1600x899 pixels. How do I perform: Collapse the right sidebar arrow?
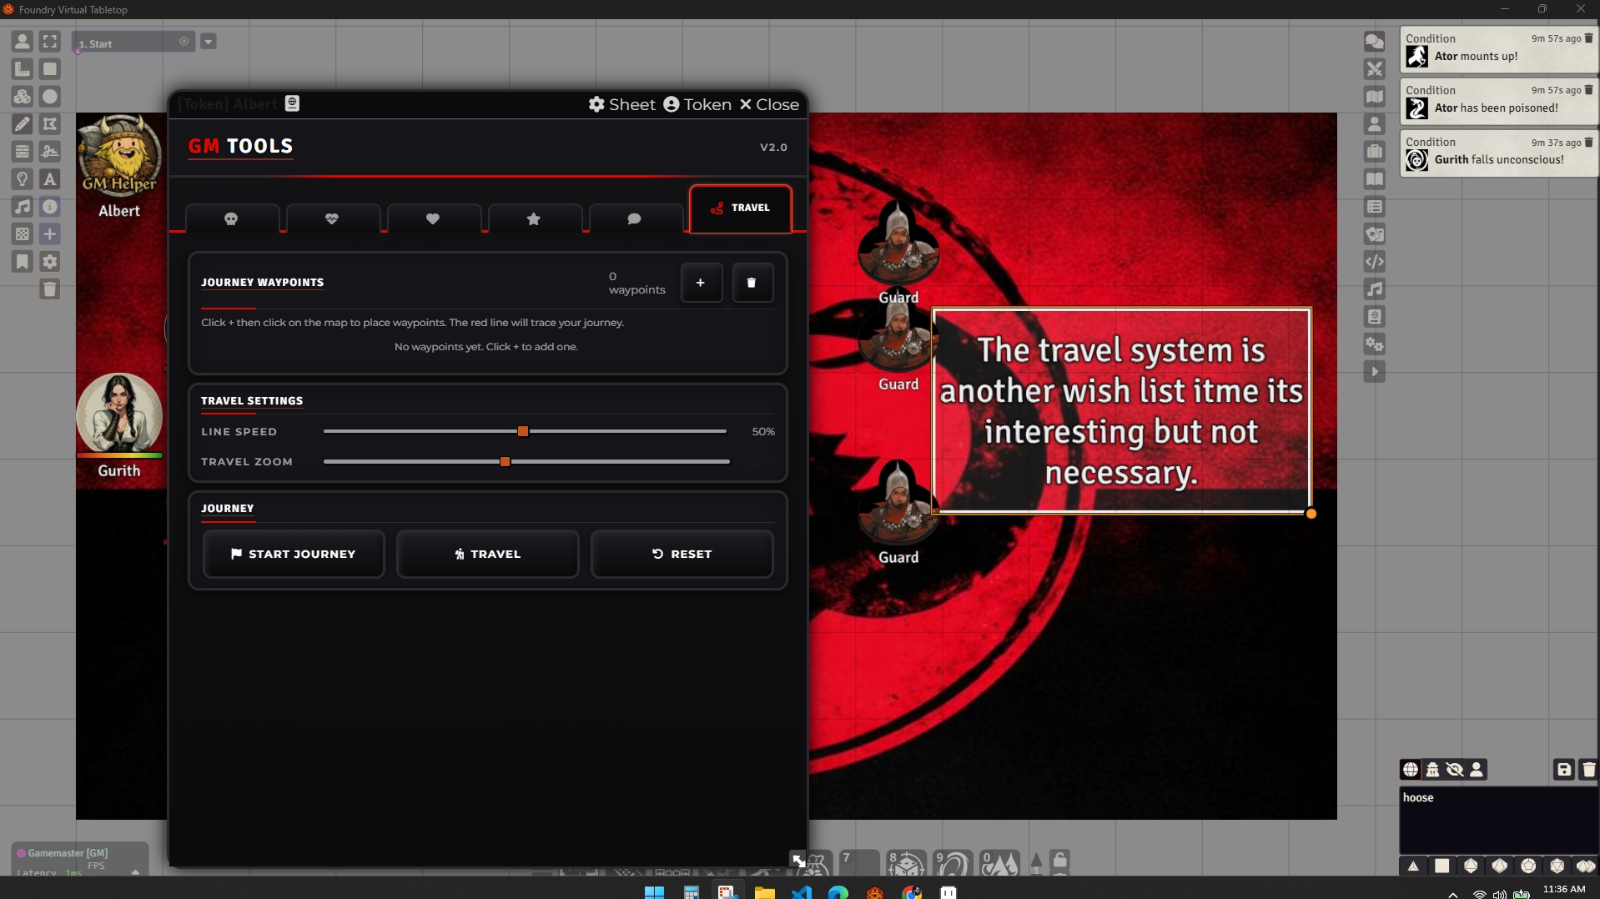[x=1375, y=372]
